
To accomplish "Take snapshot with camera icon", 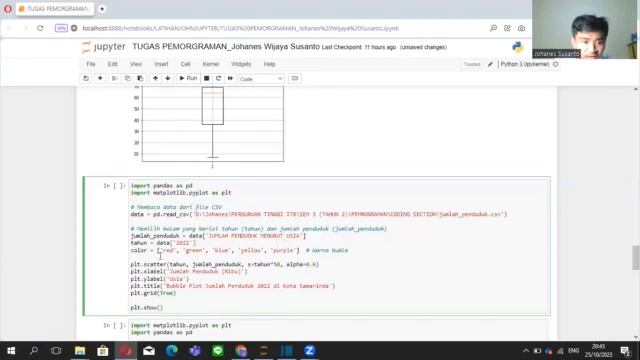I will click(522, 28).
